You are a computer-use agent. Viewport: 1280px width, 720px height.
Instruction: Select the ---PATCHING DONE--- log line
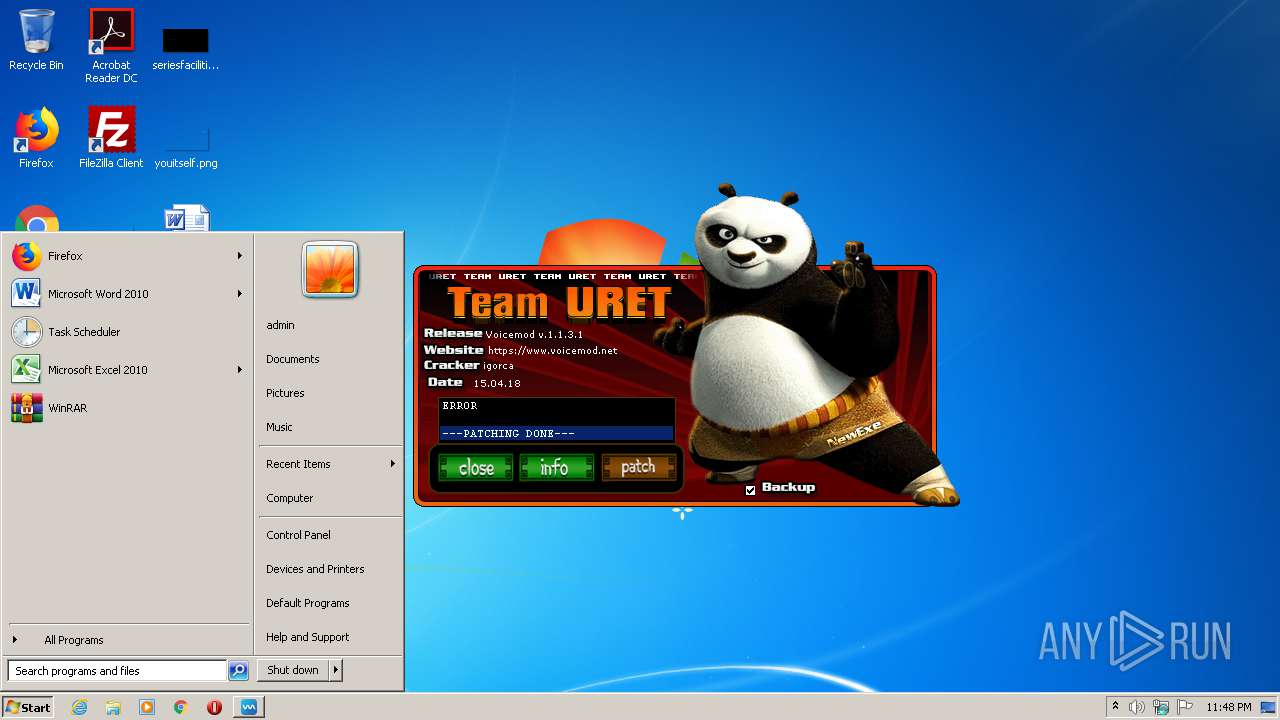coord(557,434)
